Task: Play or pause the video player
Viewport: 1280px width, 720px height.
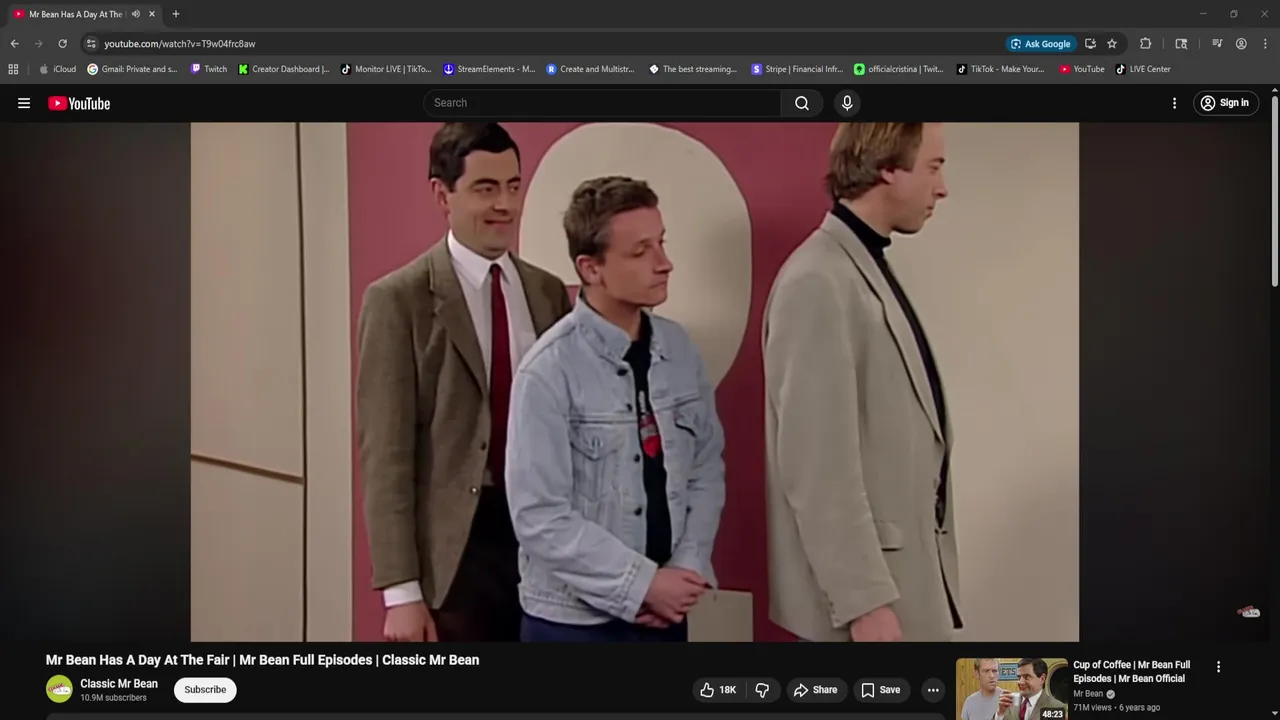Action: coord(634,382)
